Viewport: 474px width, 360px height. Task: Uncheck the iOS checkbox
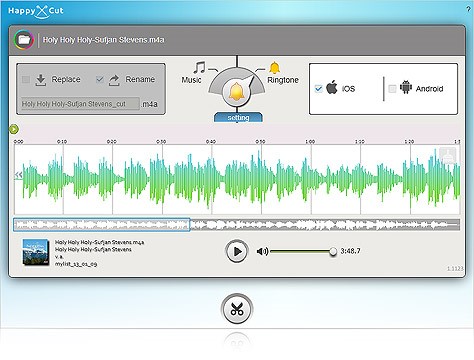pos(318,89)
